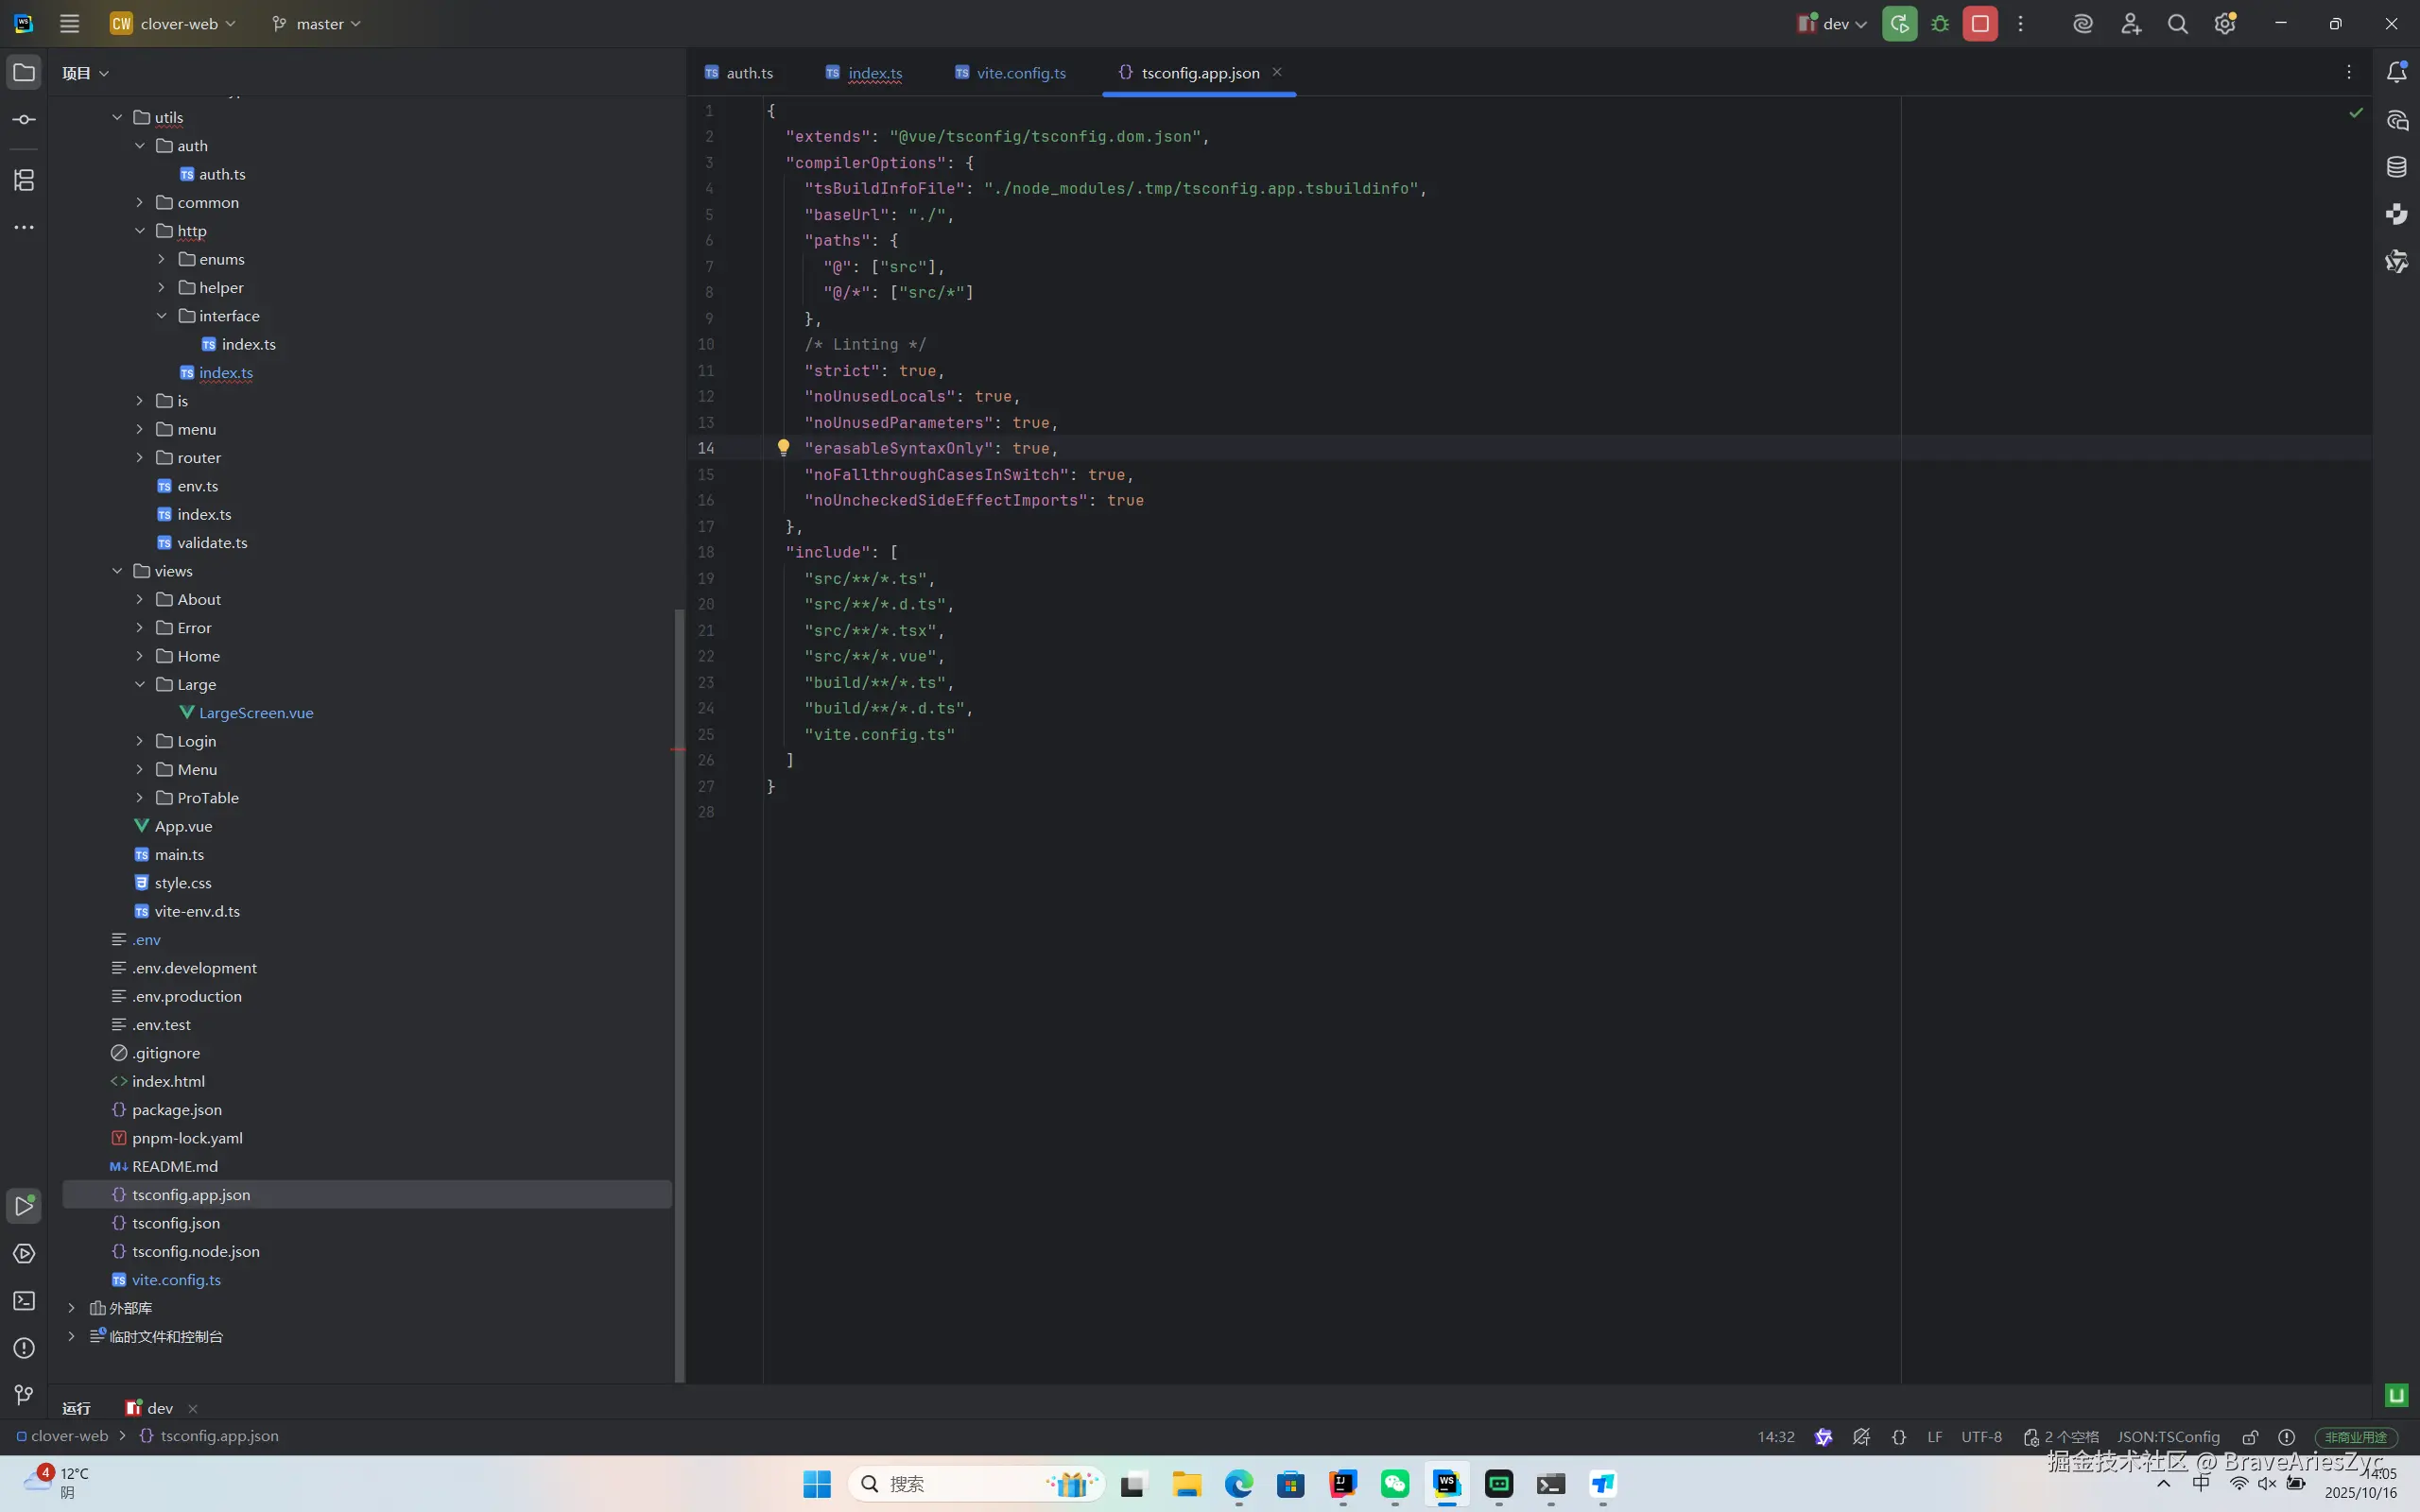Switch to the auth.ts editor tab
The image size is (2420, 1512).
pos(749,73)
